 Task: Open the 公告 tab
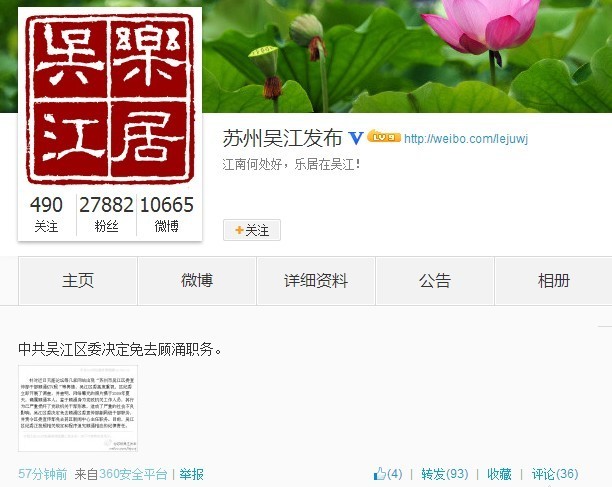pyautogui.click(x=435, y=281)
